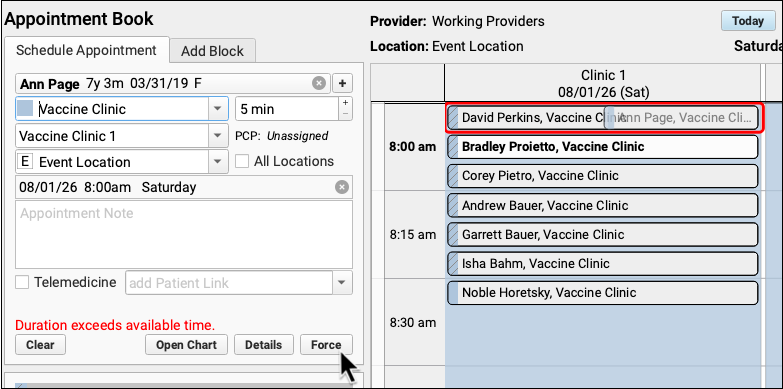Jump to Today in the calendar
Viewport: 783px width, 389px height.
pyautogui.click(x=748, y=21)
